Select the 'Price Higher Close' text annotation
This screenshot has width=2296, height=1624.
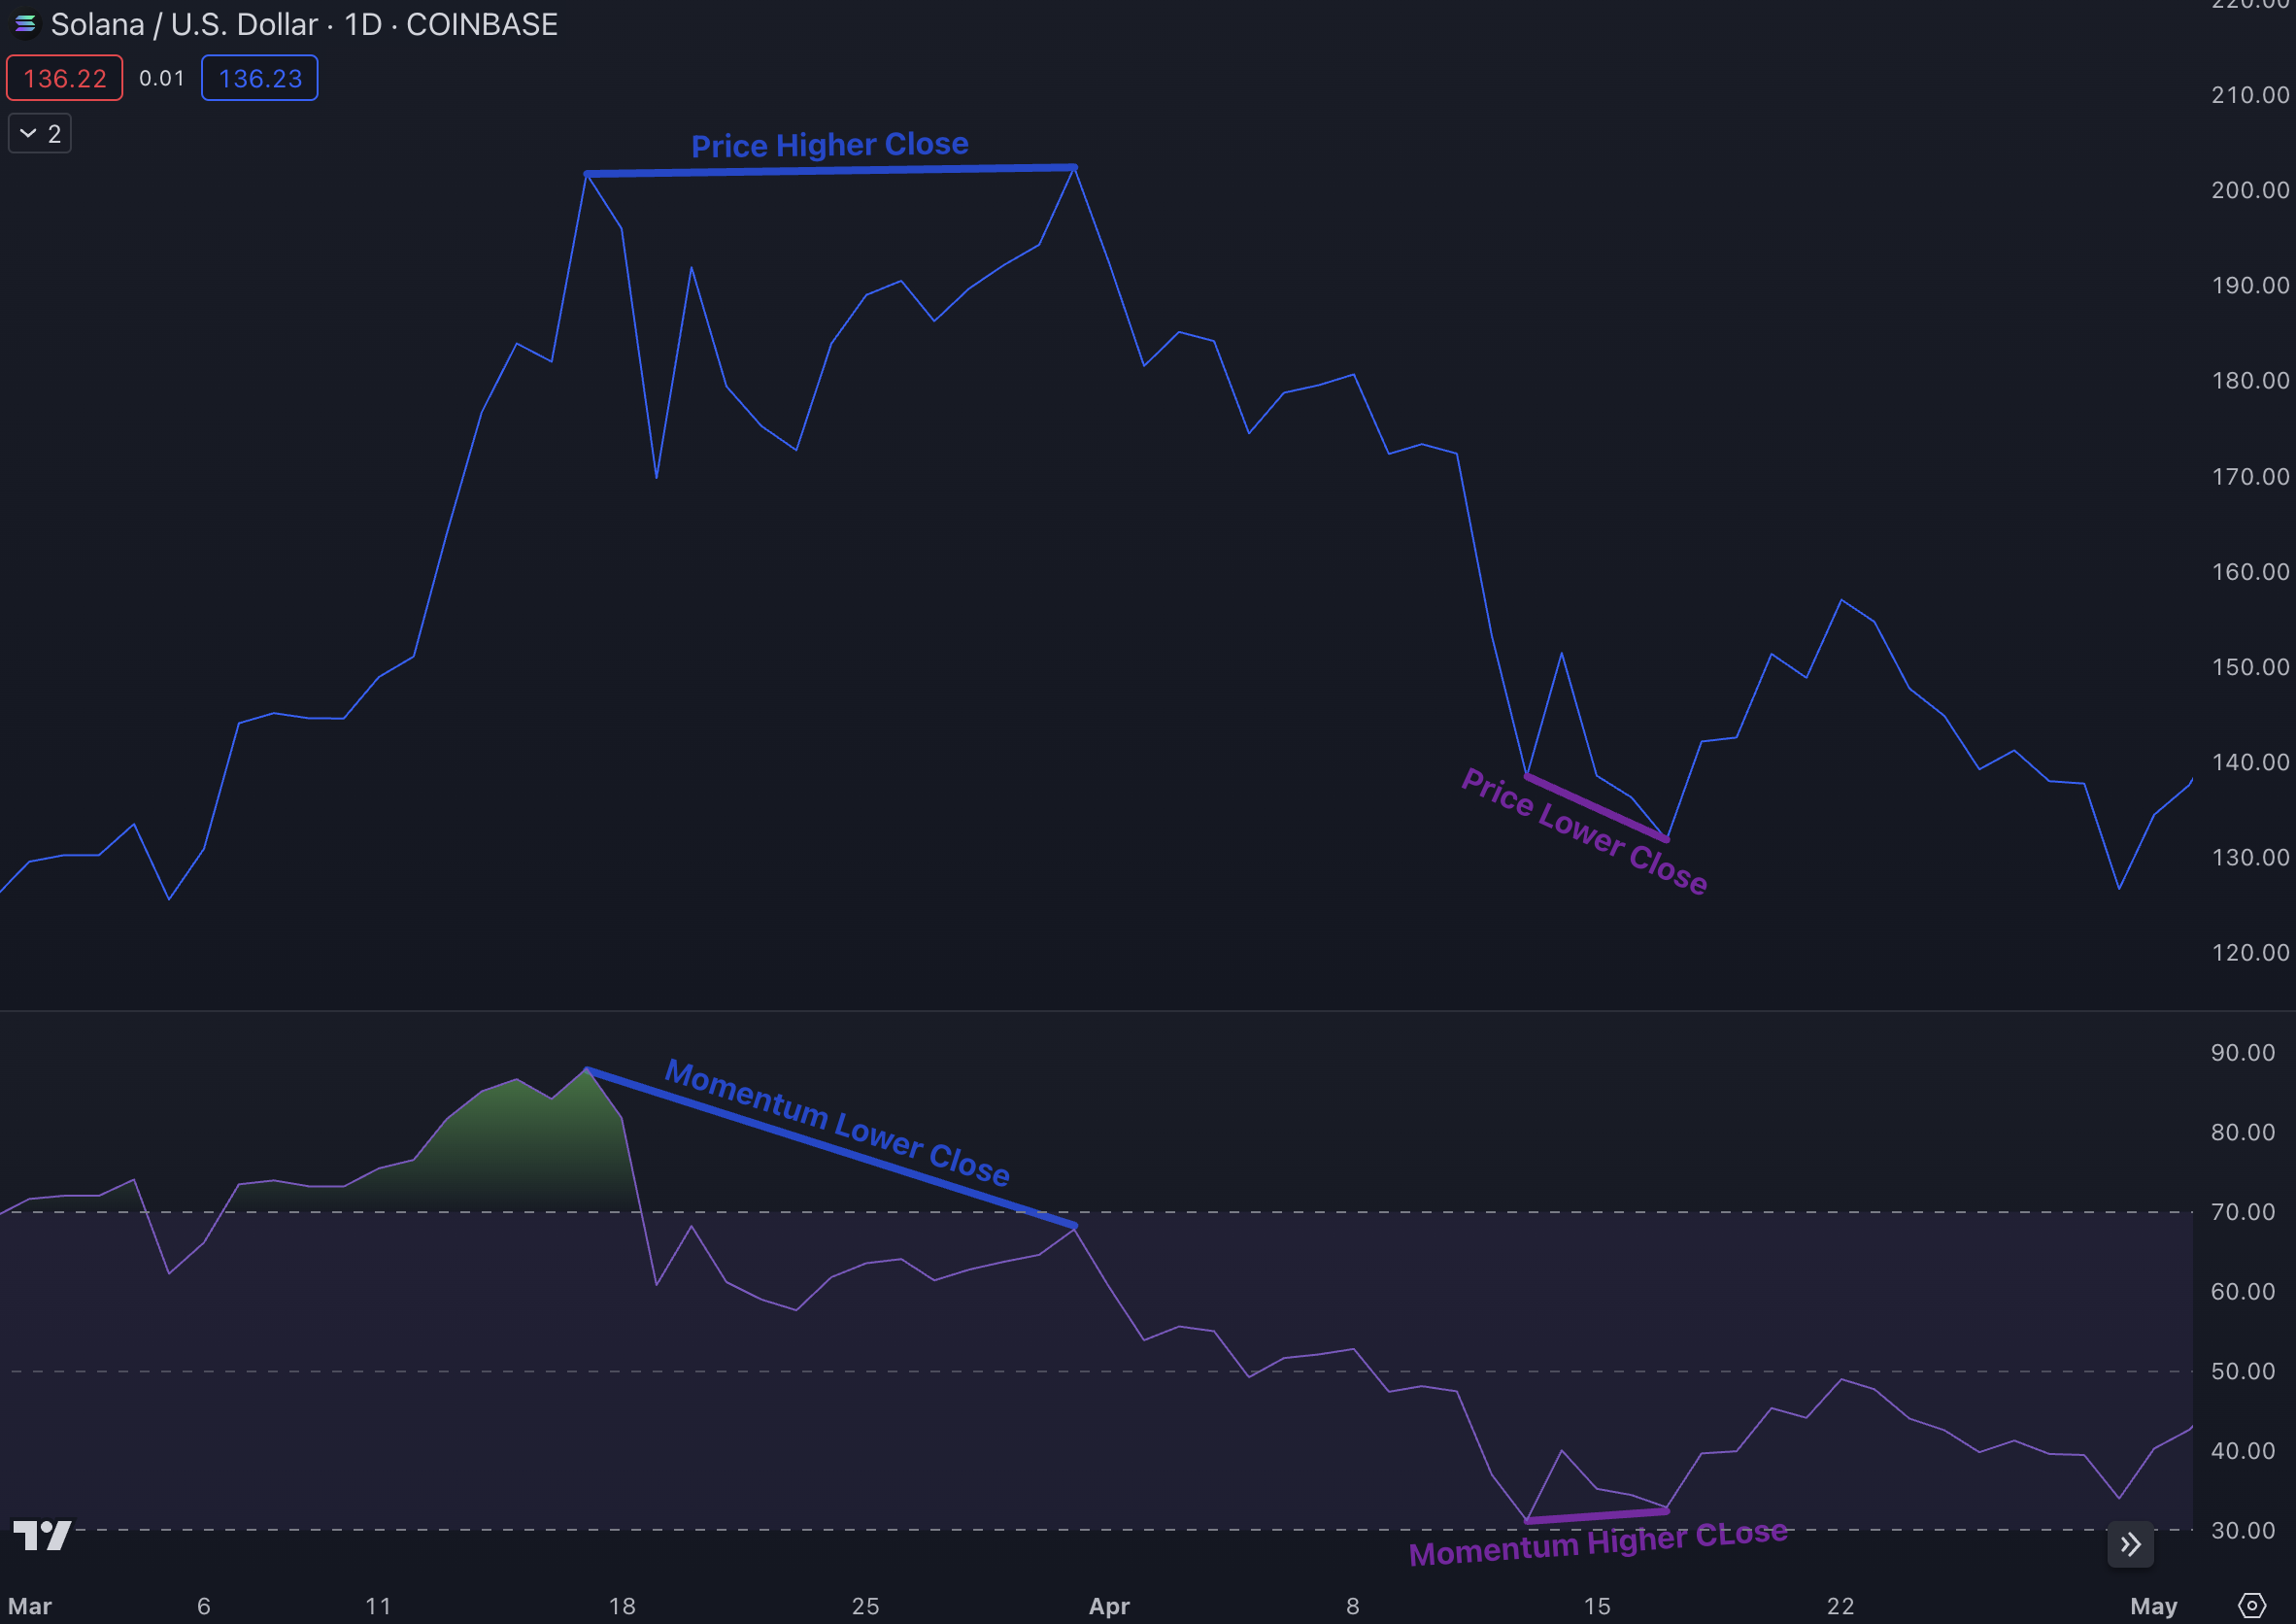point(829,145)
